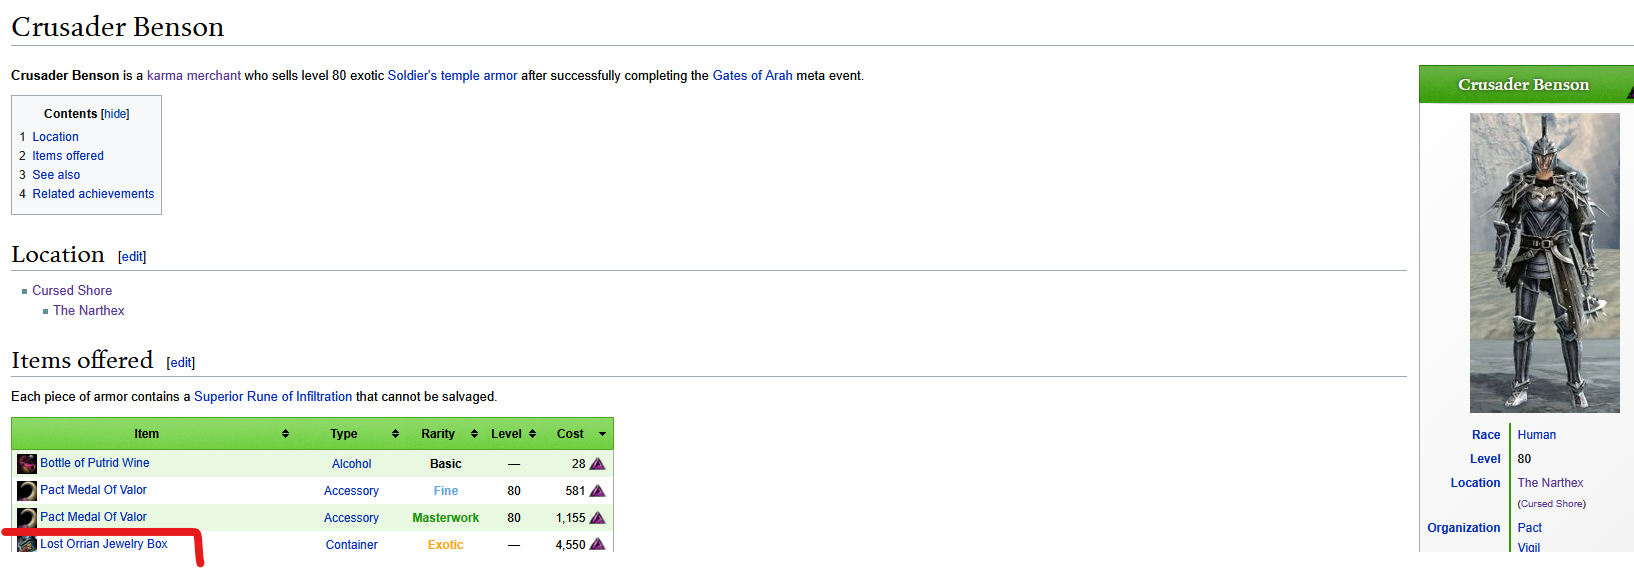Open Lost Orrian Jewelry Box link
This screenshot has height=568, width=1634.
[x=104, y=544]
